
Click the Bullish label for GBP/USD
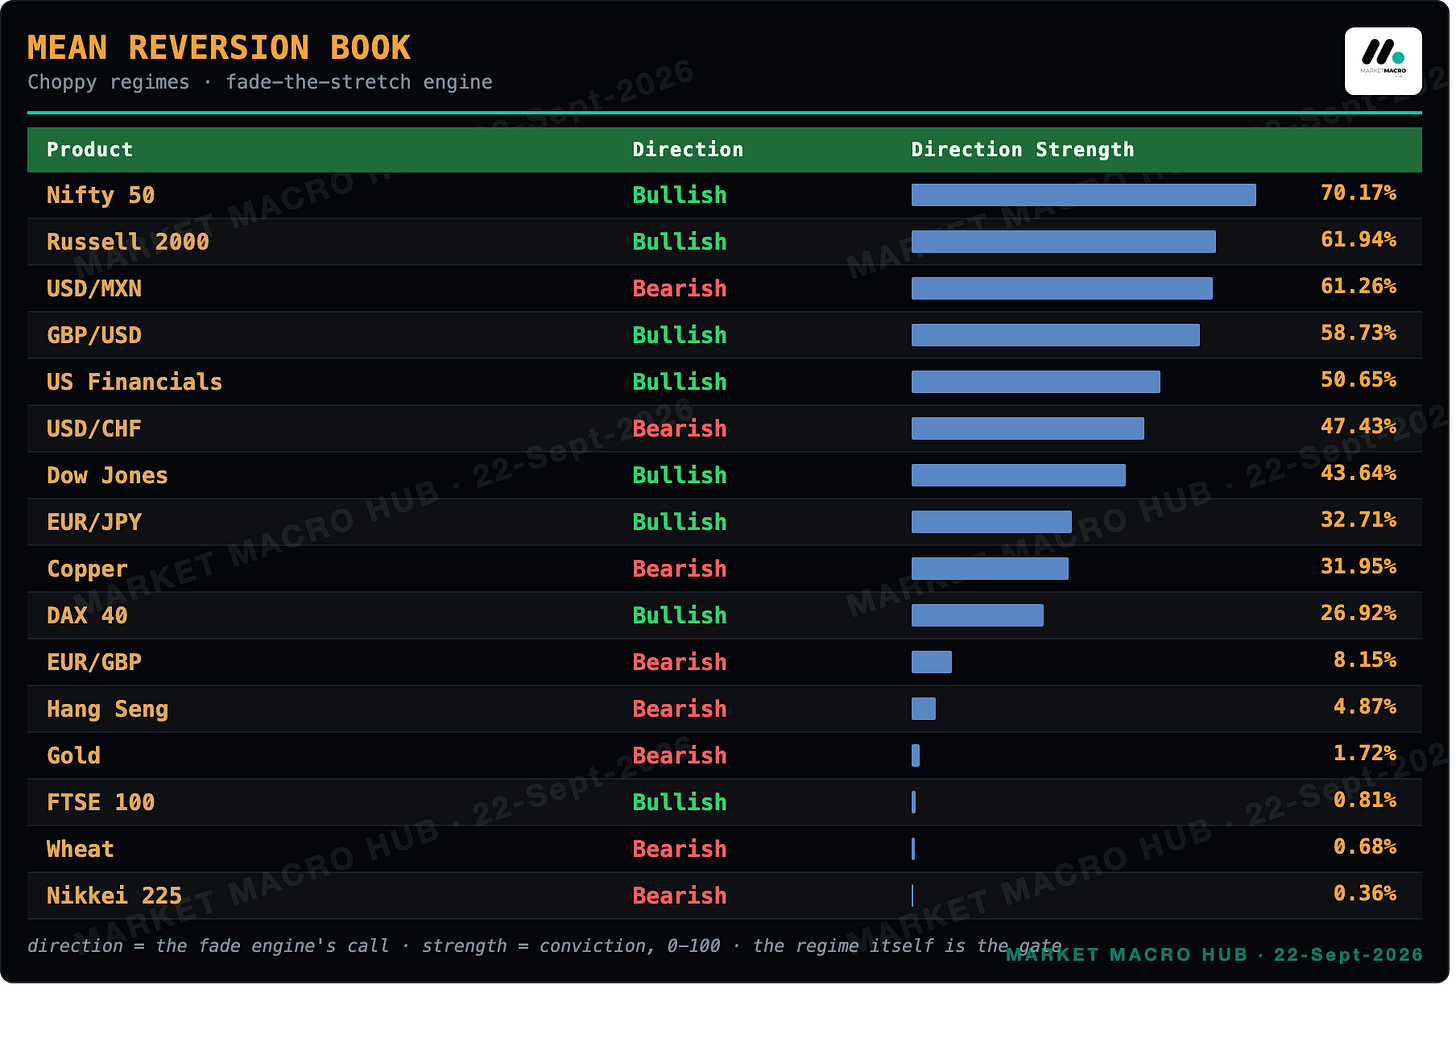(680, 336)
